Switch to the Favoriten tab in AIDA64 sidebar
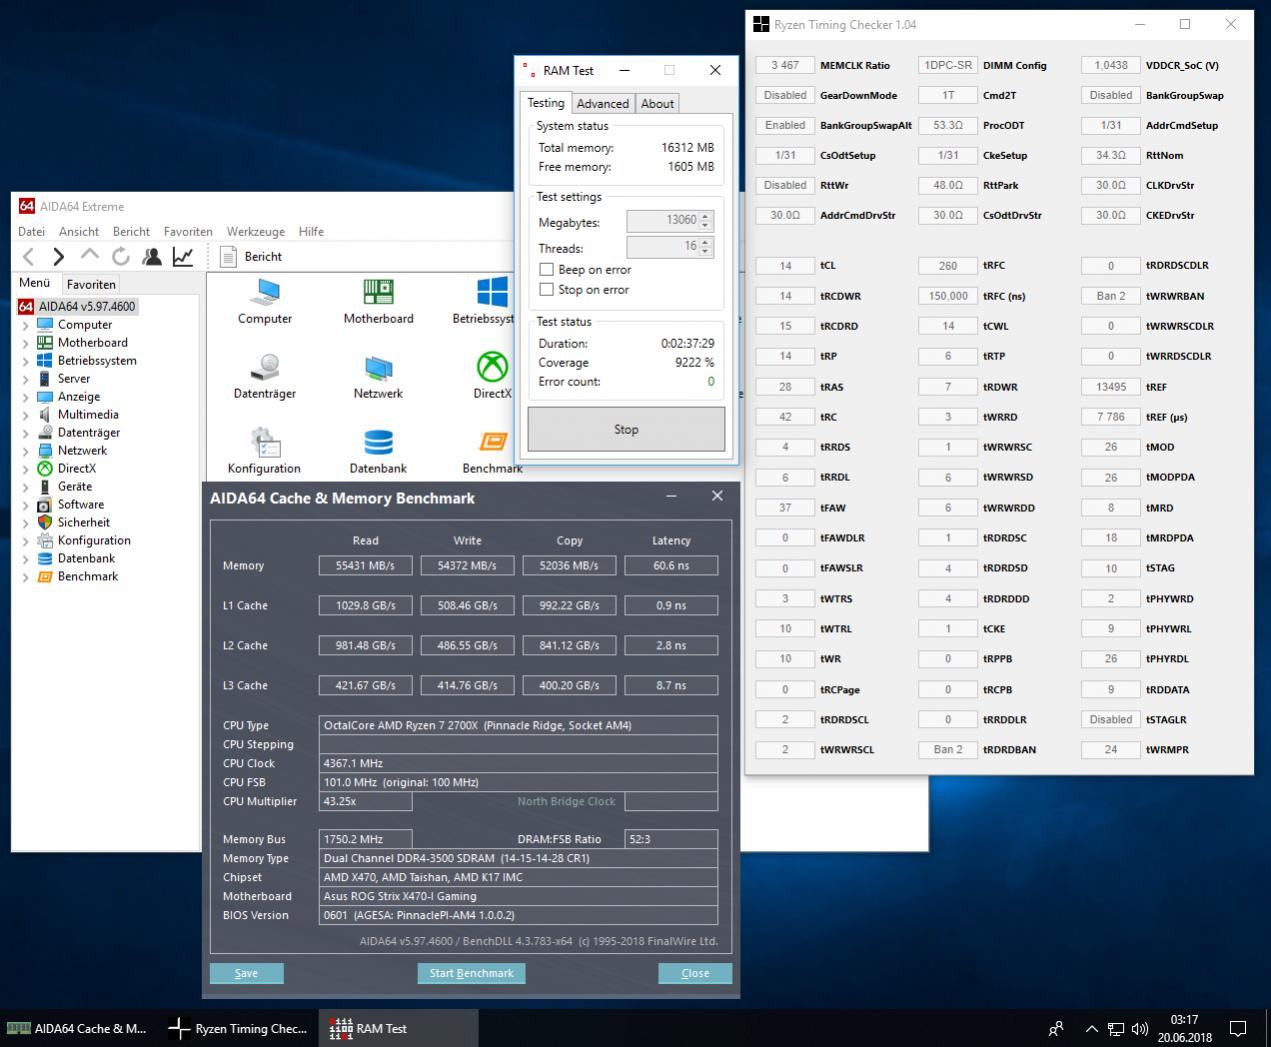1271x1047 pixels. [x=91, y=284]
